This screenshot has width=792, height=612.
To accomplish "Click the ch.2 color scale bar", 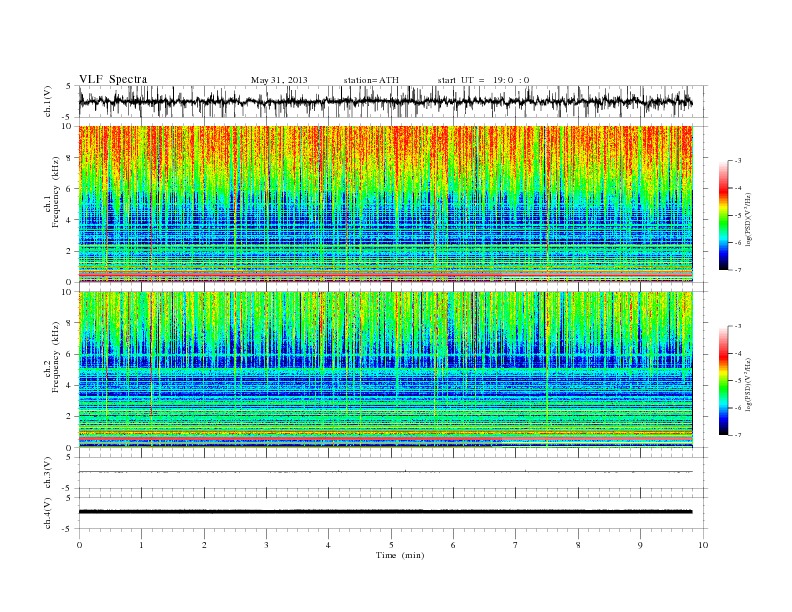I will 724,380.
